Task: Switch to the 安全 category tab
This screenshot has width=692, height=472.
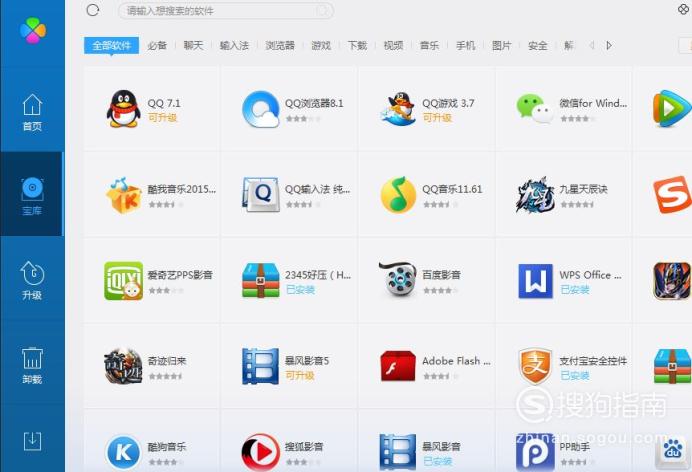Action: click(x=538, y=45)
